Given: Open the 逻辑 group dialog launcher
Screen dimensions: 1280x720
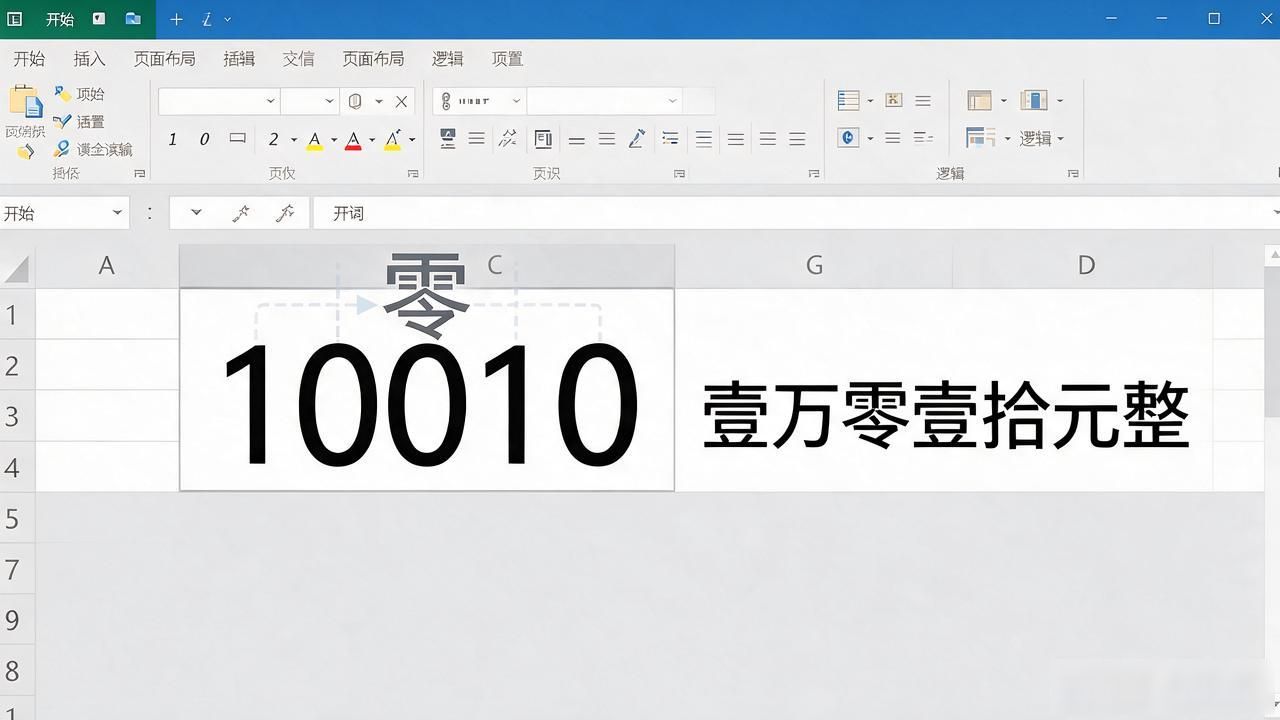Looking at the screenshot, I should click(x=1073, y=173).
